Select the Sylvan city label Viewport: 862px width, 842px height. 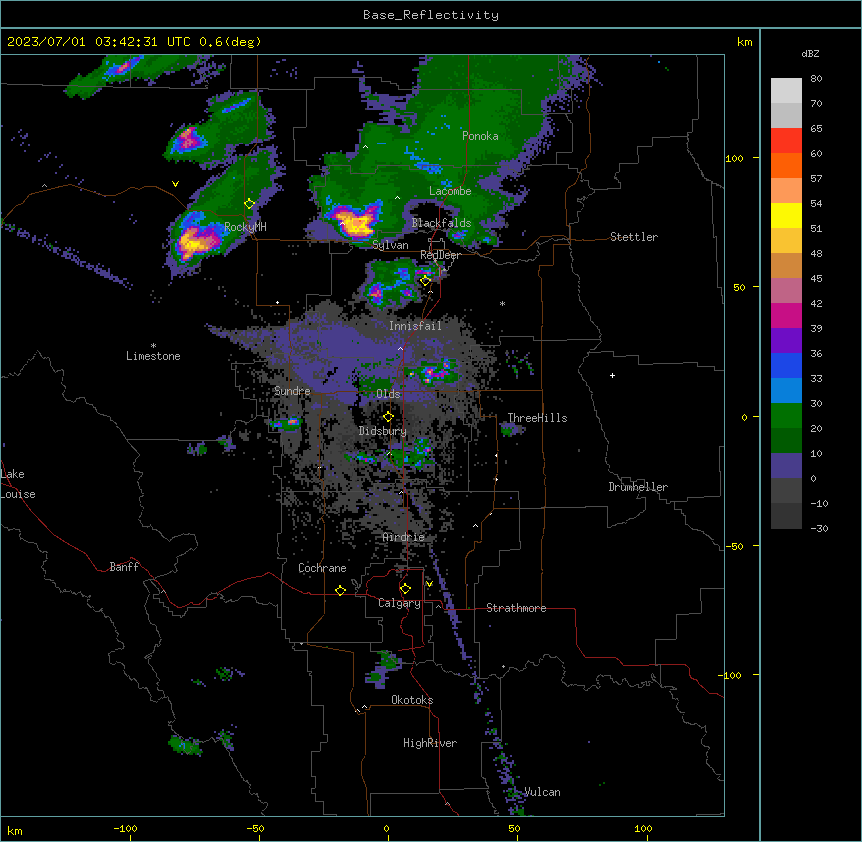click(390, 245)
